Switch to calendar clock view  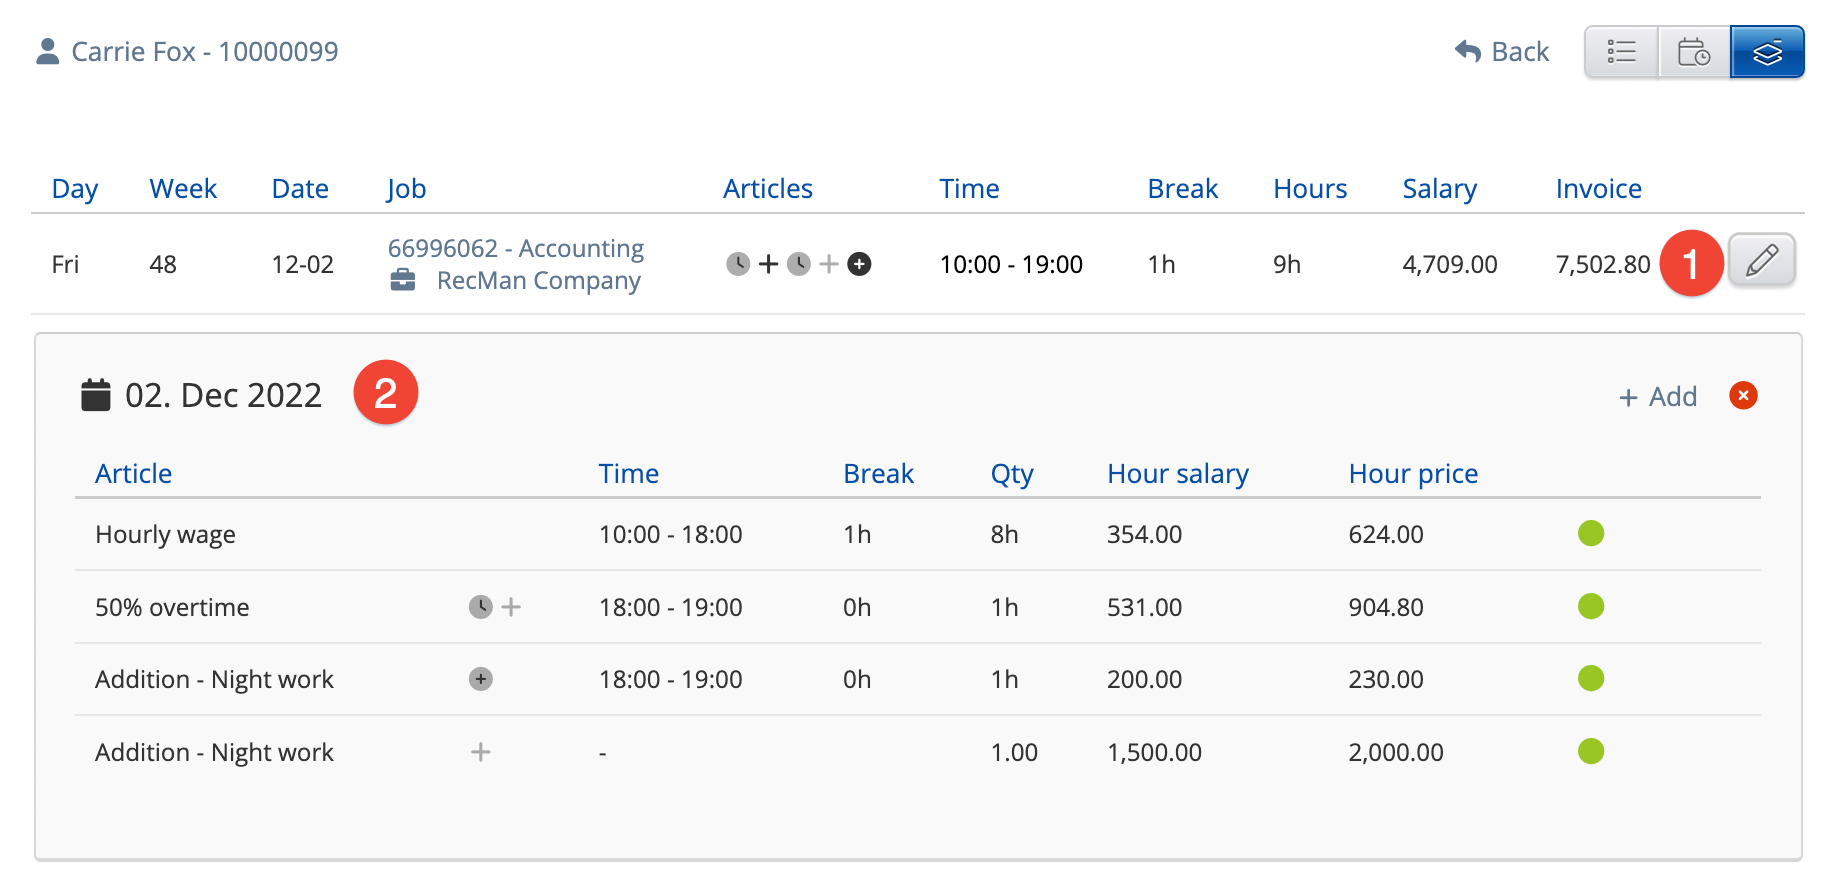[1694, 52]
